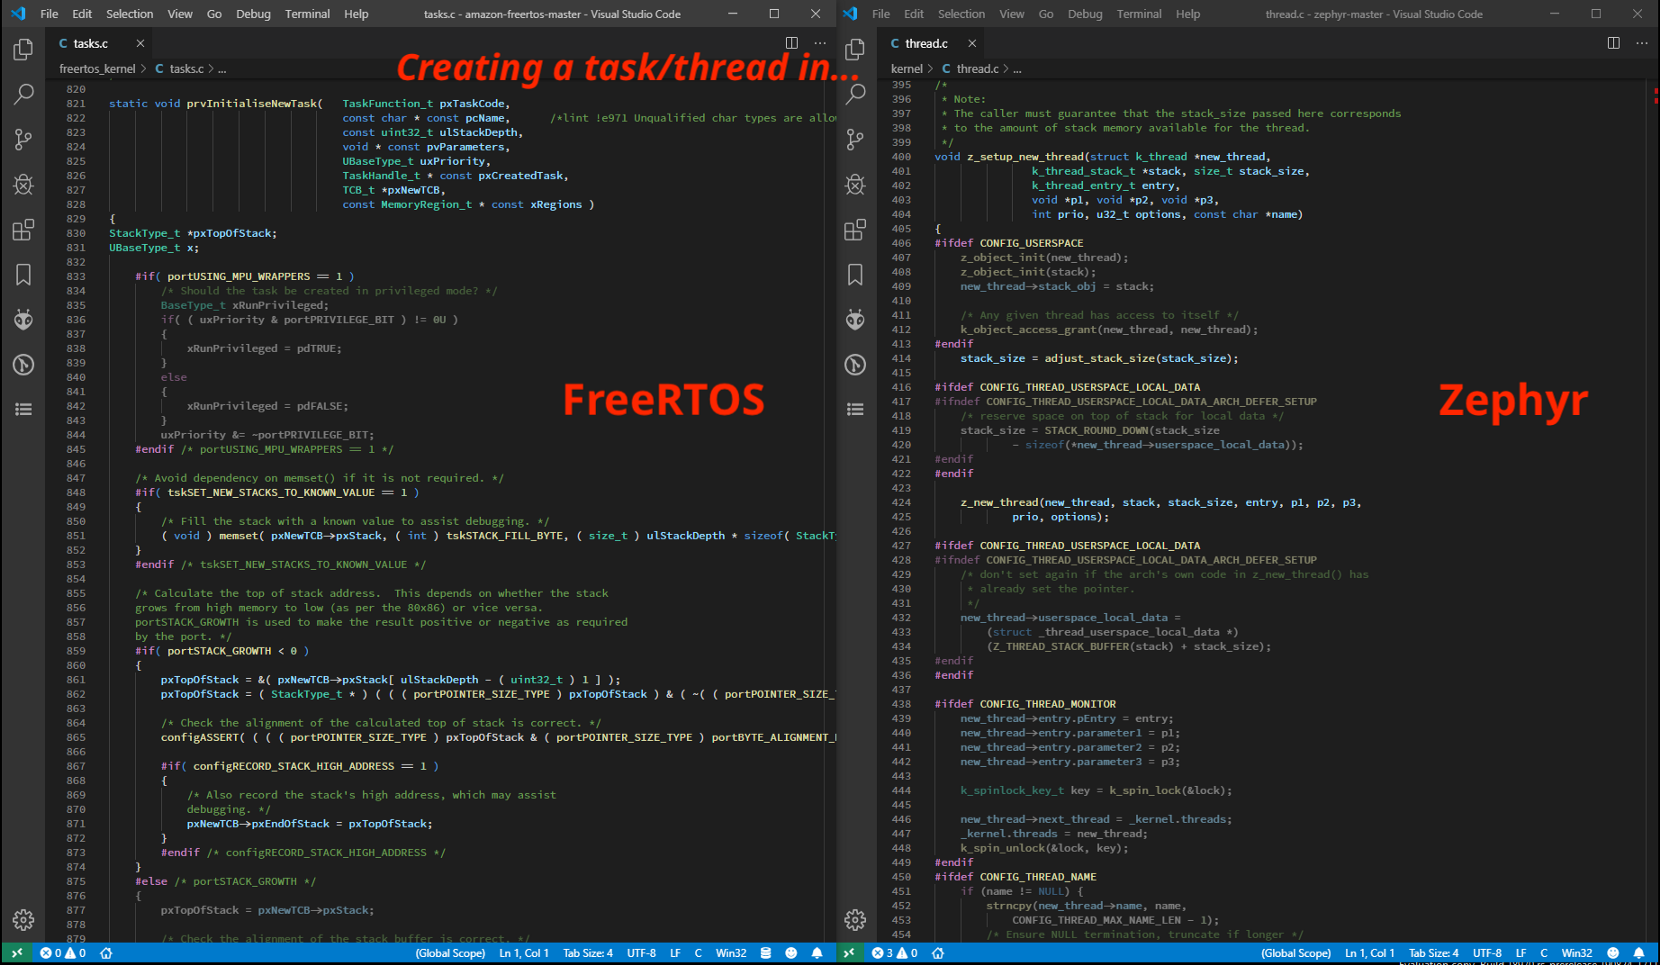
Task: Open Search view in the thread.c window
Action: pos(855,94)
